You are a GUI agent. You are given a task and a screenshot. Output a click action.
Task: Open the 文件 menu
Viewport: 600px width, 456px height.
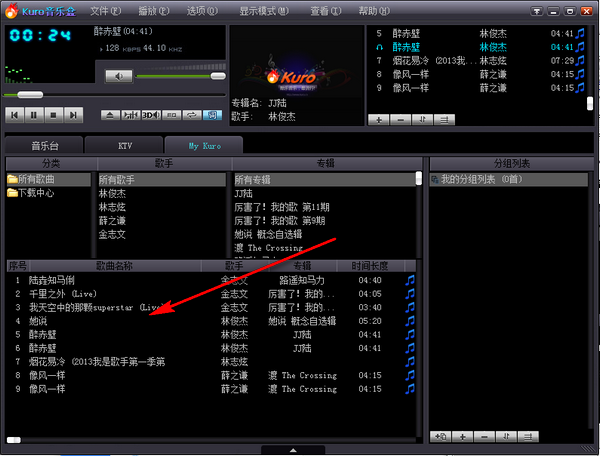tap(106, 11)
